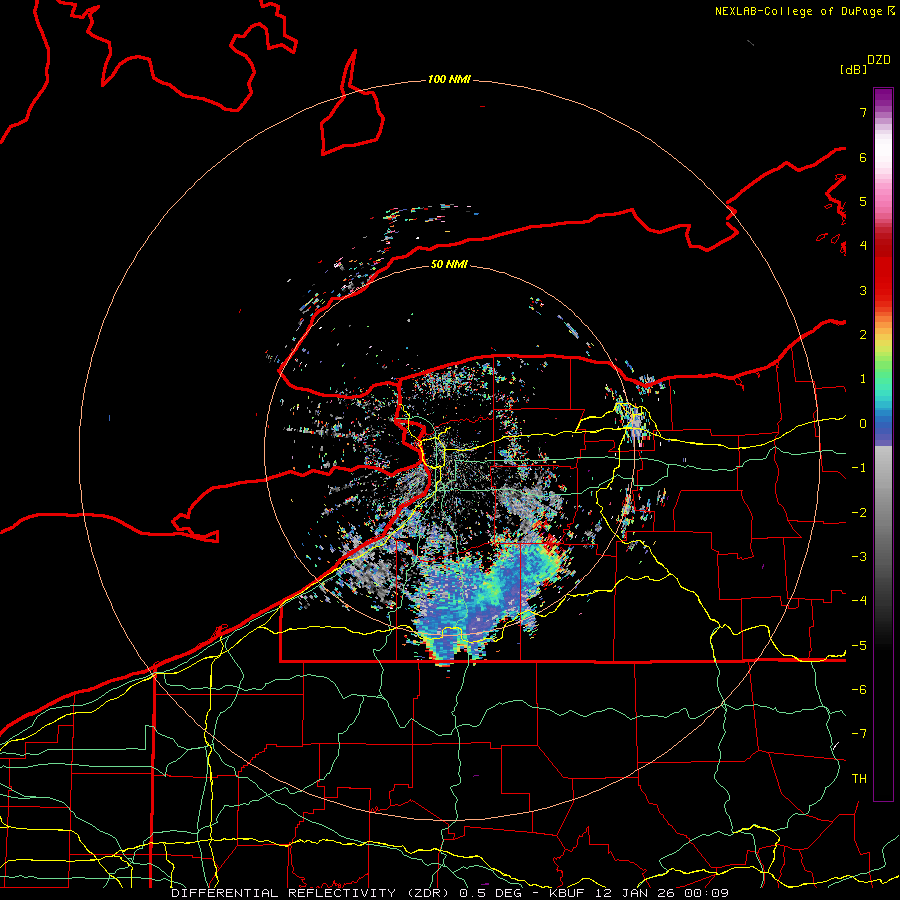Click the DZD legend title
The width and height of the screenshot is (900, 900).
click(879, 60)
